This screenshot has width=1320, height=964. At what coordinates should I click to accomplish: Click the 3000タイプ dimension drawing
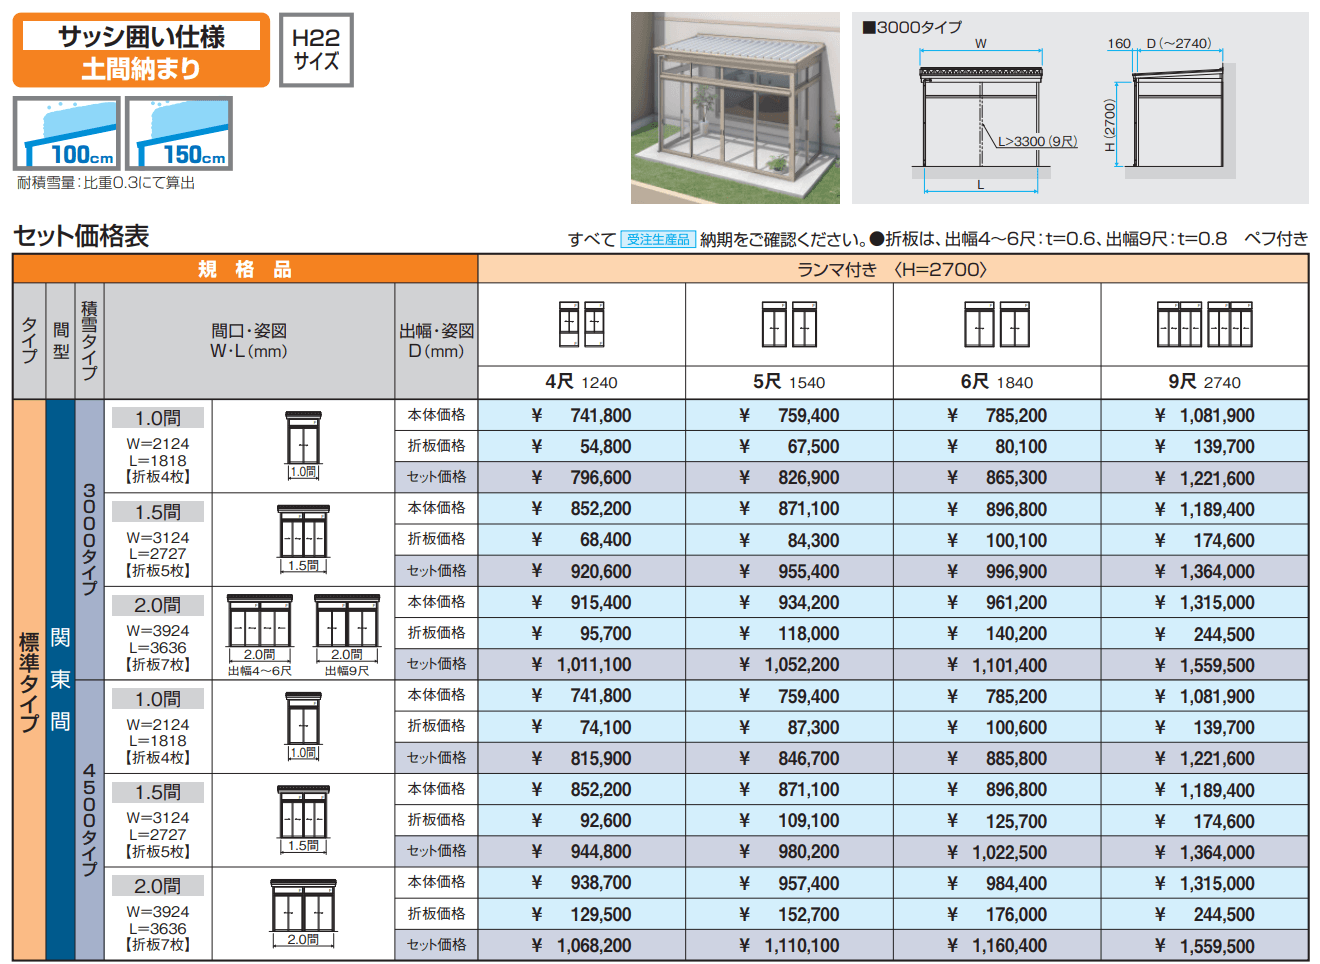click(x=1079, y=108)
